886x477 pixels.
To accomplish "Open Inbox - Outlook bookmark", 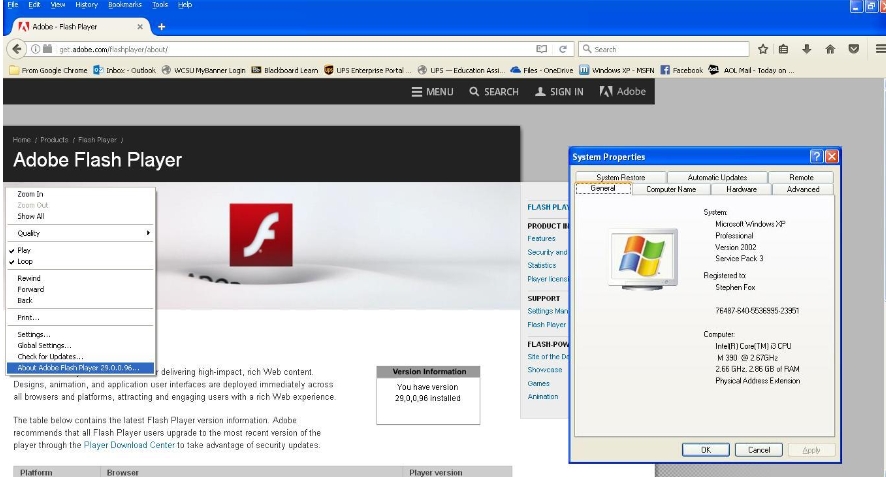I will 125,70.
